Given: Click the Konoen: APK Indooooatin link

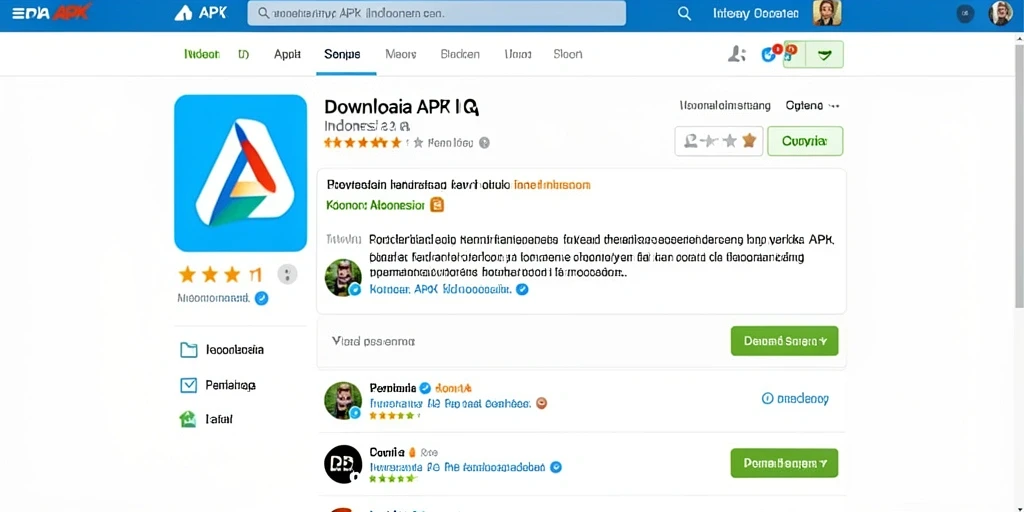Looking at the screenshot, I should click(x=440, y=289).
